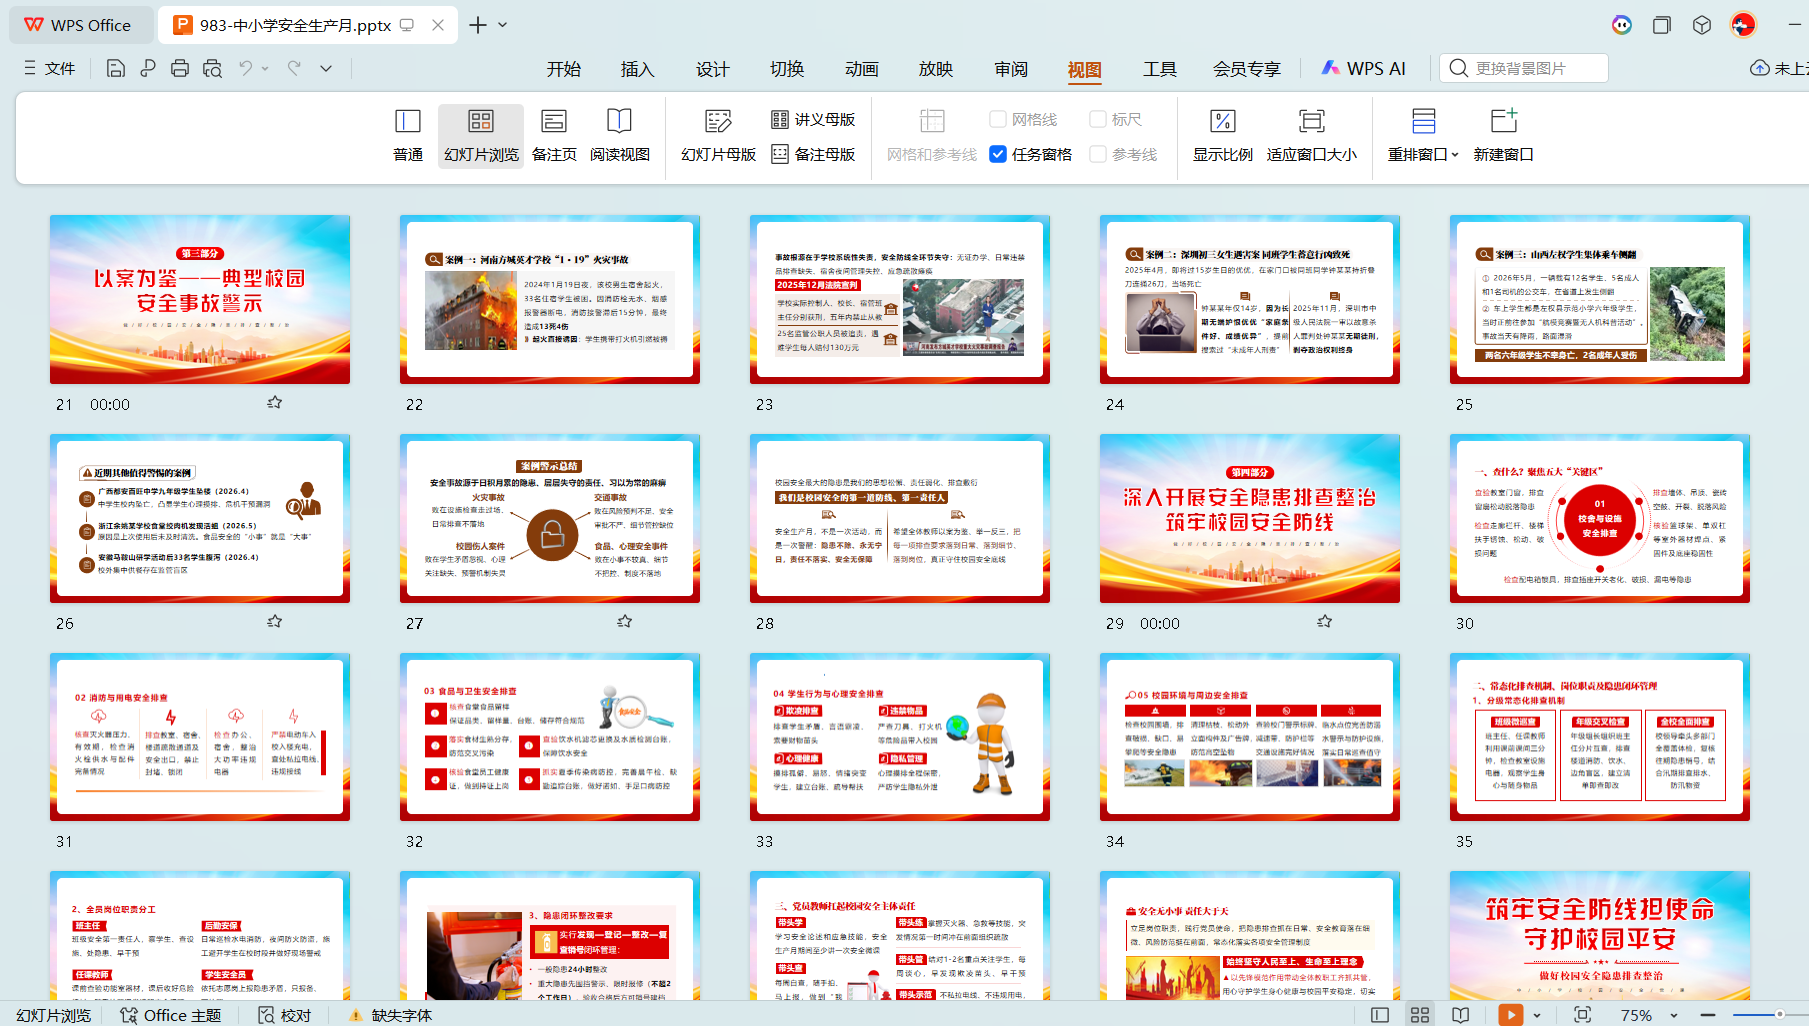Screen dimensions: 1809x1026
Task: Start slideshow with orange play button
Action: pos(1511,1015)
